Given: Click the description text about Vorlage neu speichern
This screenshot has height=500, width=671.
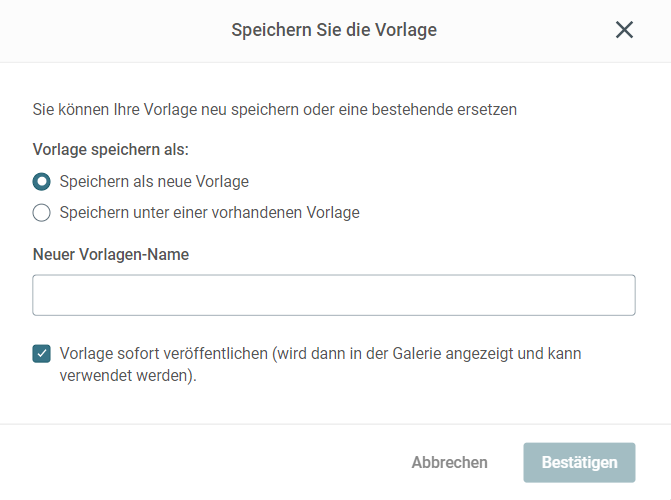Looking at the screenshot, I should (275, 110).
